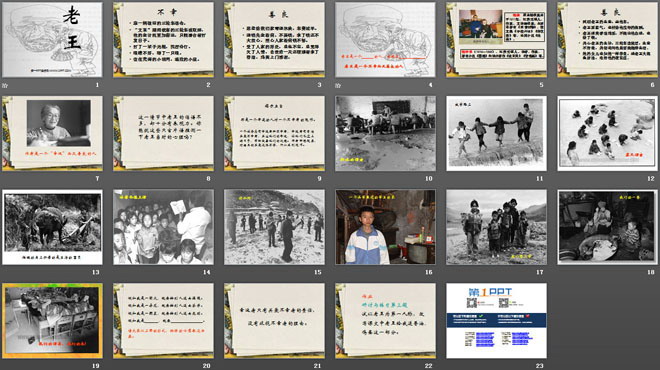Click slide number label 16

[x=428, y=272]
